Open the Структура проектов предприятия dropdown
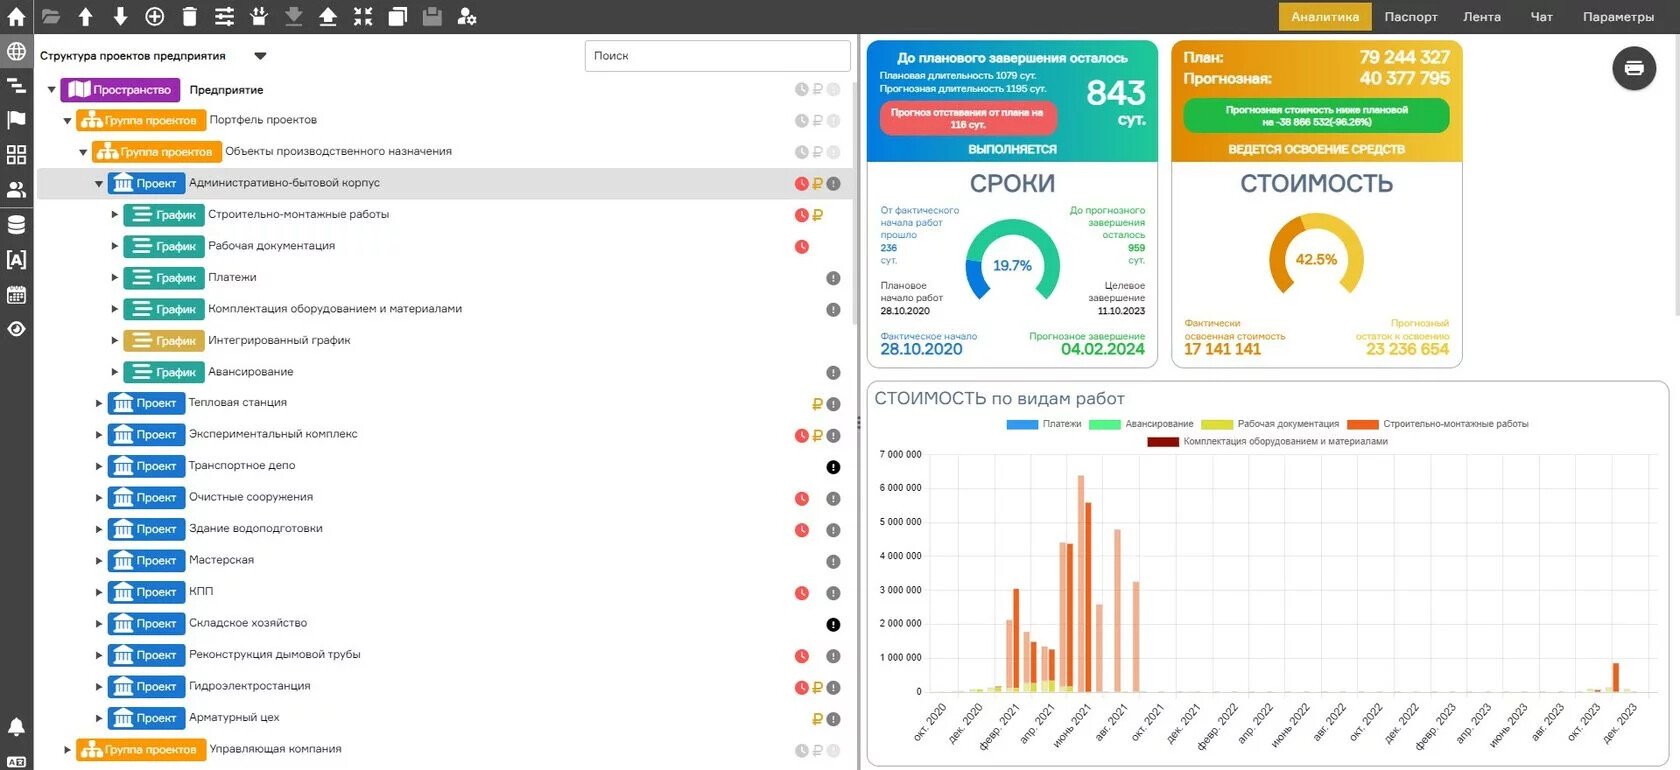This screenshot has height=770, width=1680. tap(260, 56)
